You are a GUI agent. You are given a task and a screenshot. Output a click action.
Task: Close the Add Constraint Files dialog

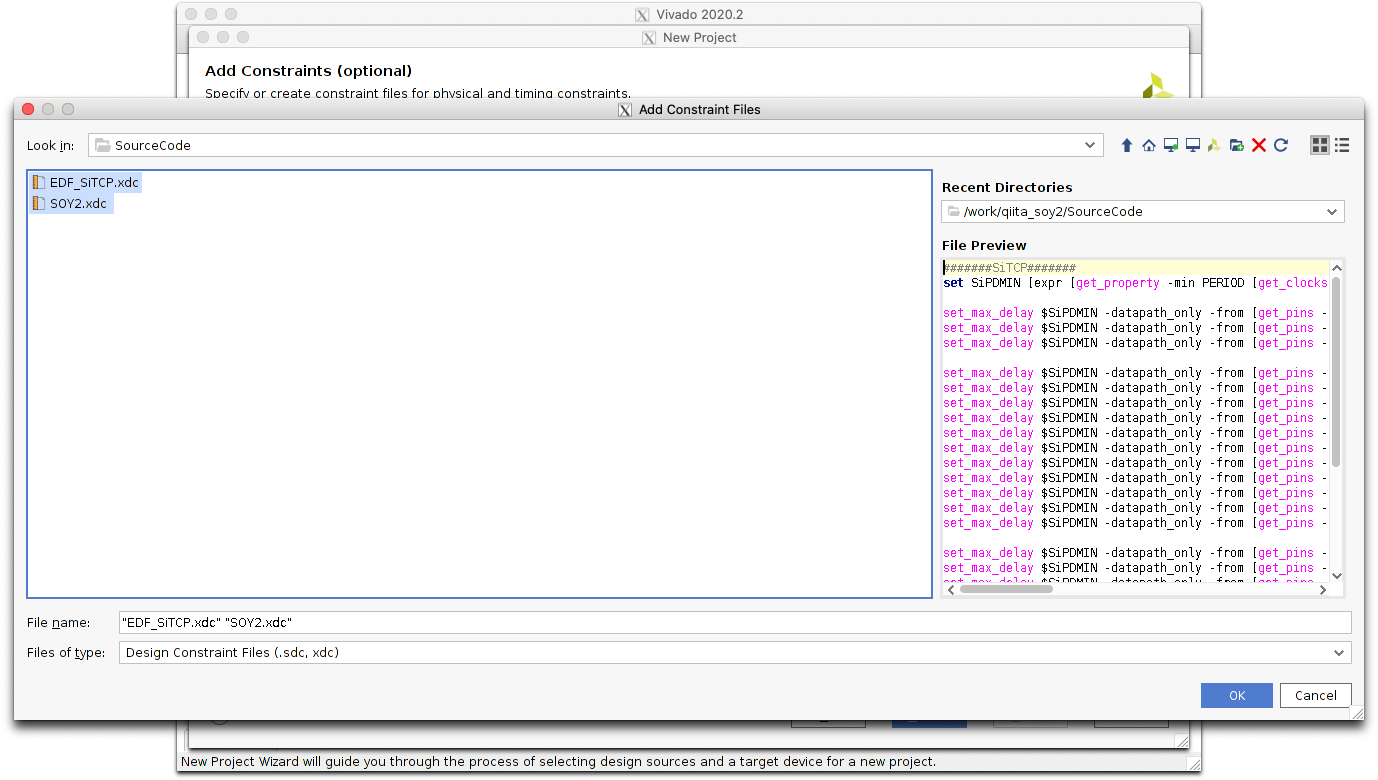(x=28, y=109)
